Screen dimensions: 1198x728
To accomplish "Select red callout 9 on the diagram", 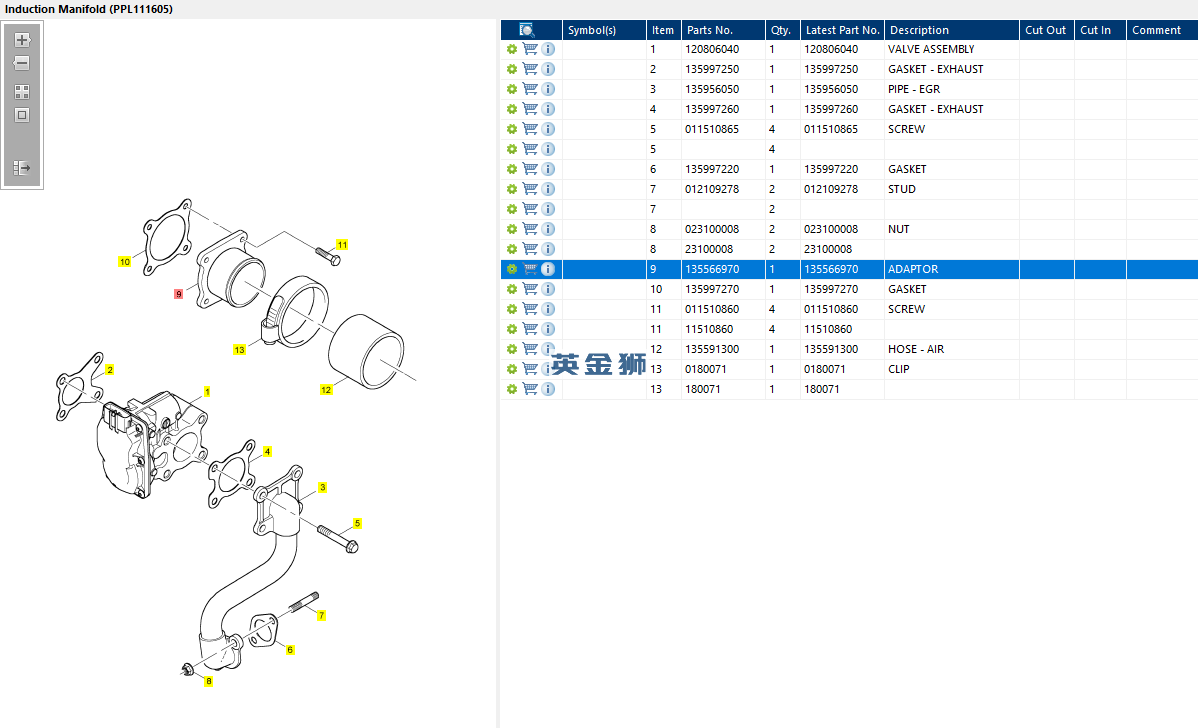I will tap(178, 294).
